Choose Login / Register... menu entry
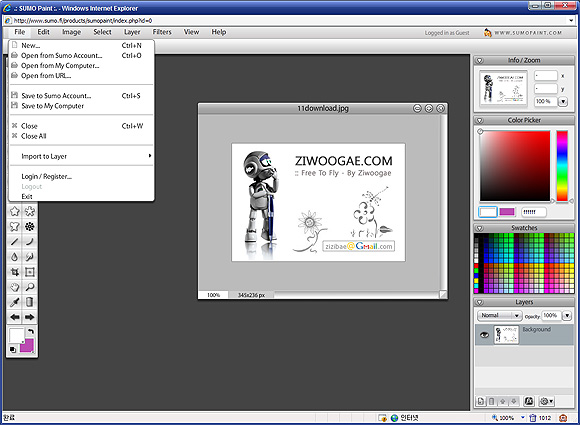The width and height of the screenshot is (580, 425). tap(81, 176)
